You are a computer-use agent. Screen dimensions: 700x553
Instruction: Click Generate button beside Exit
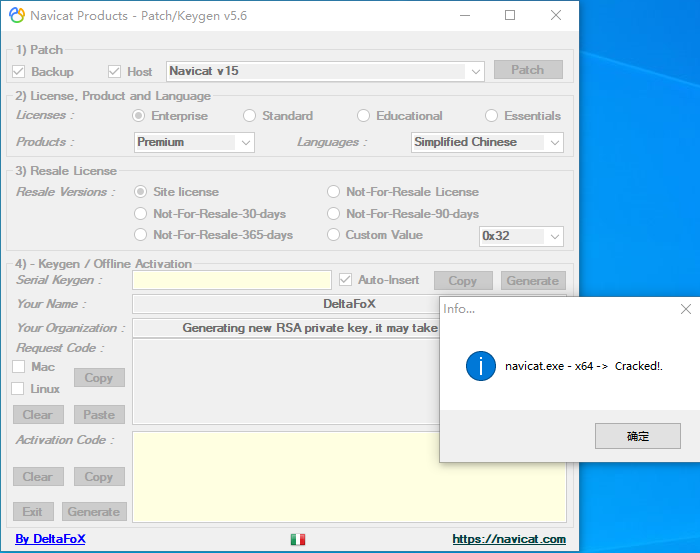[x=94, y=511]
